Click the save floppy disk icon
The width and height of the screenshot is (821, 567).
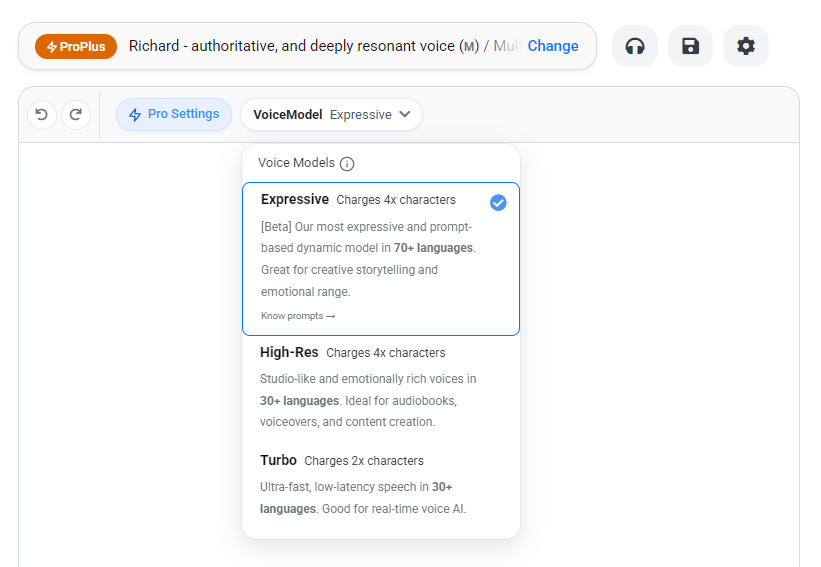point(690,46)
